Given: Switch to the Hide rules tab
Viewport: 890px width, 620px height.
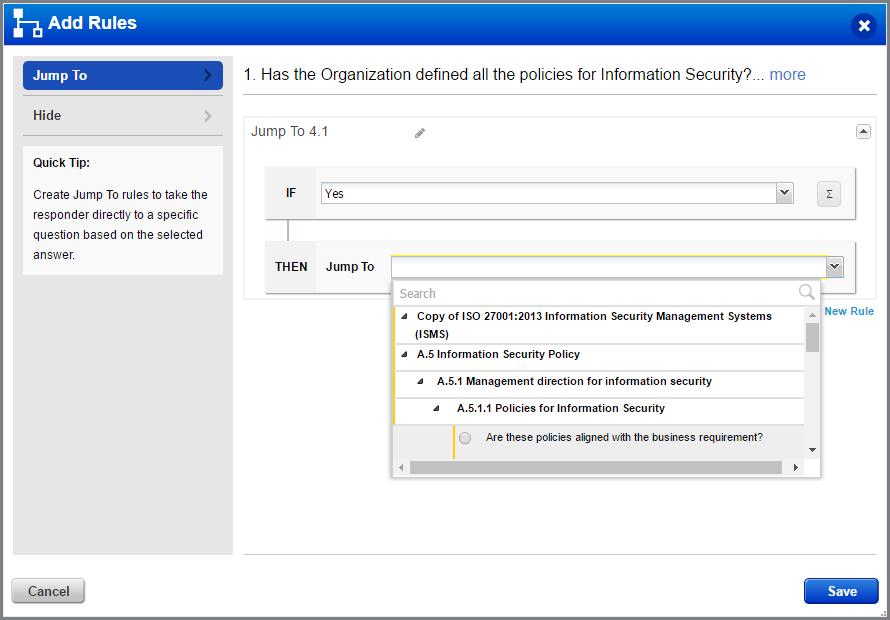Looking at the screenshot, I should (123, 116).
